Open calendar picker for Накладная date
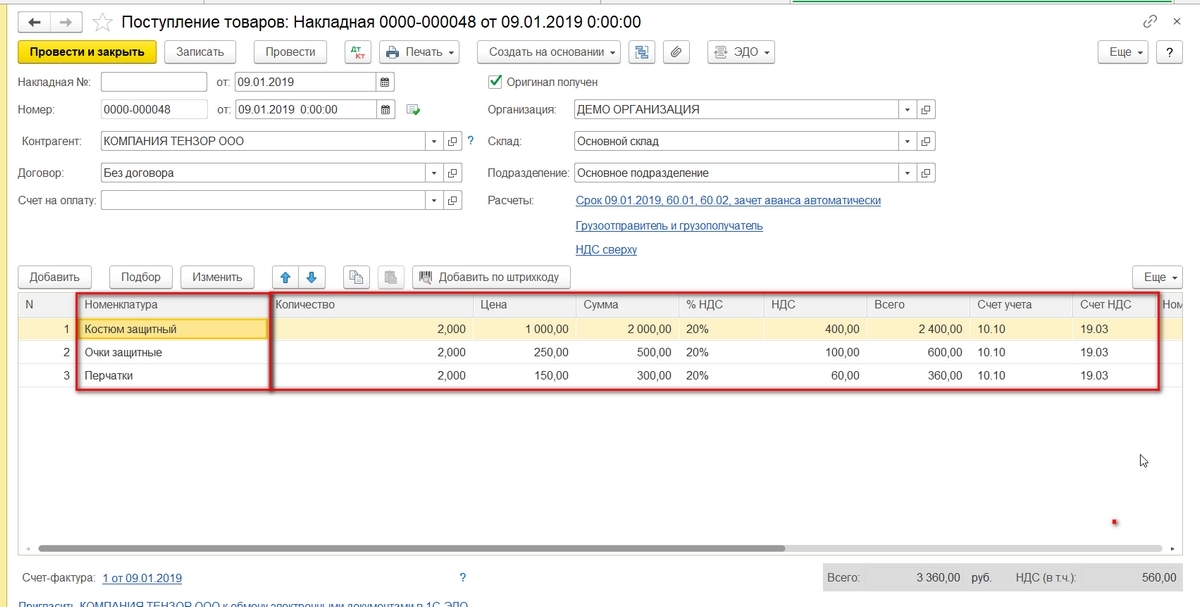The image size is (1200, 607). pos(385,82)
